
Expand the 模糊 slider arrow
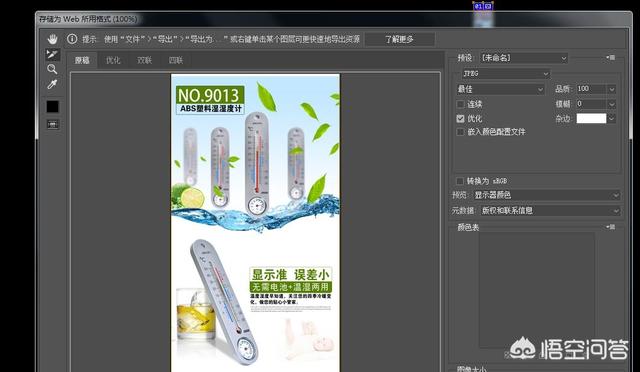coord(611,104)
